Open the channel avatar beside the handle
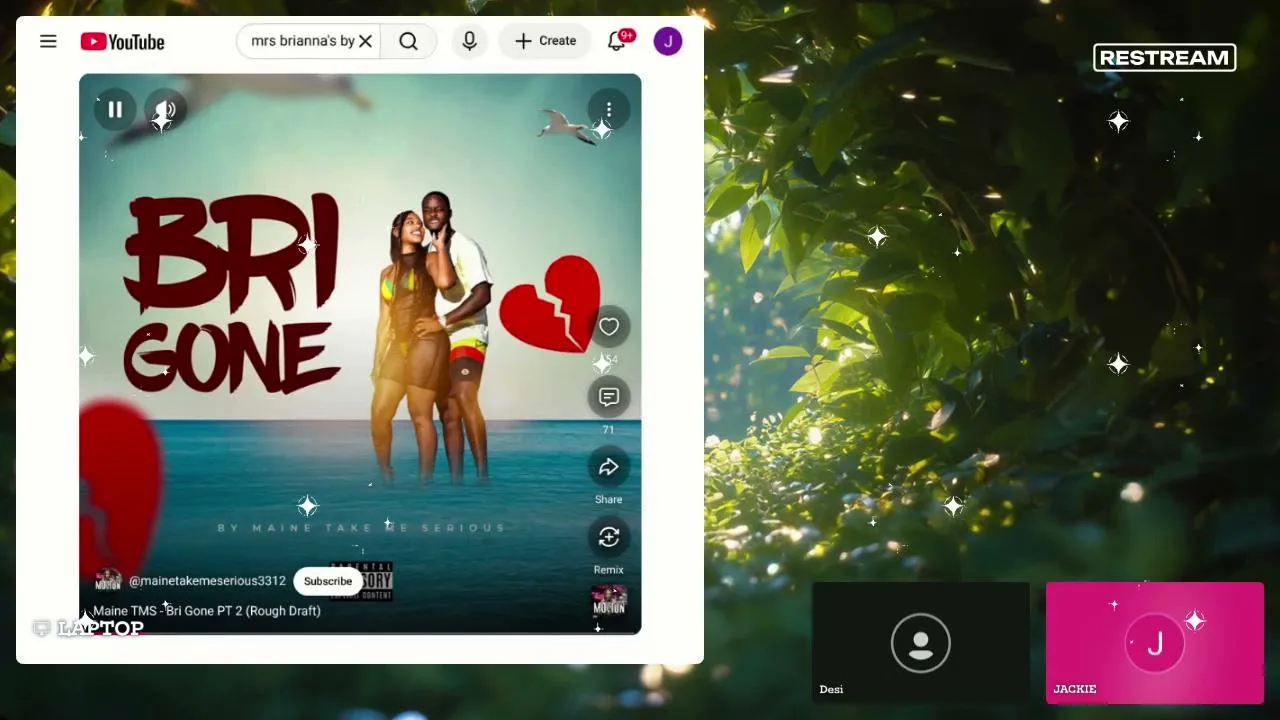Image resolution: width=1280 pixels, height=720 pixels. 108,581
